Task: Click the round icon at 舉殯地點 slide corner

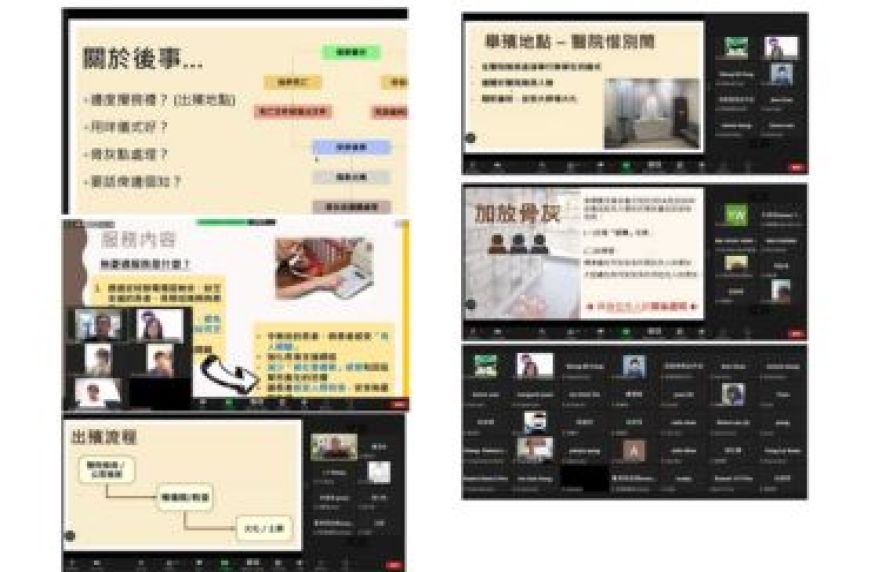Action: [x=469, y=139]
